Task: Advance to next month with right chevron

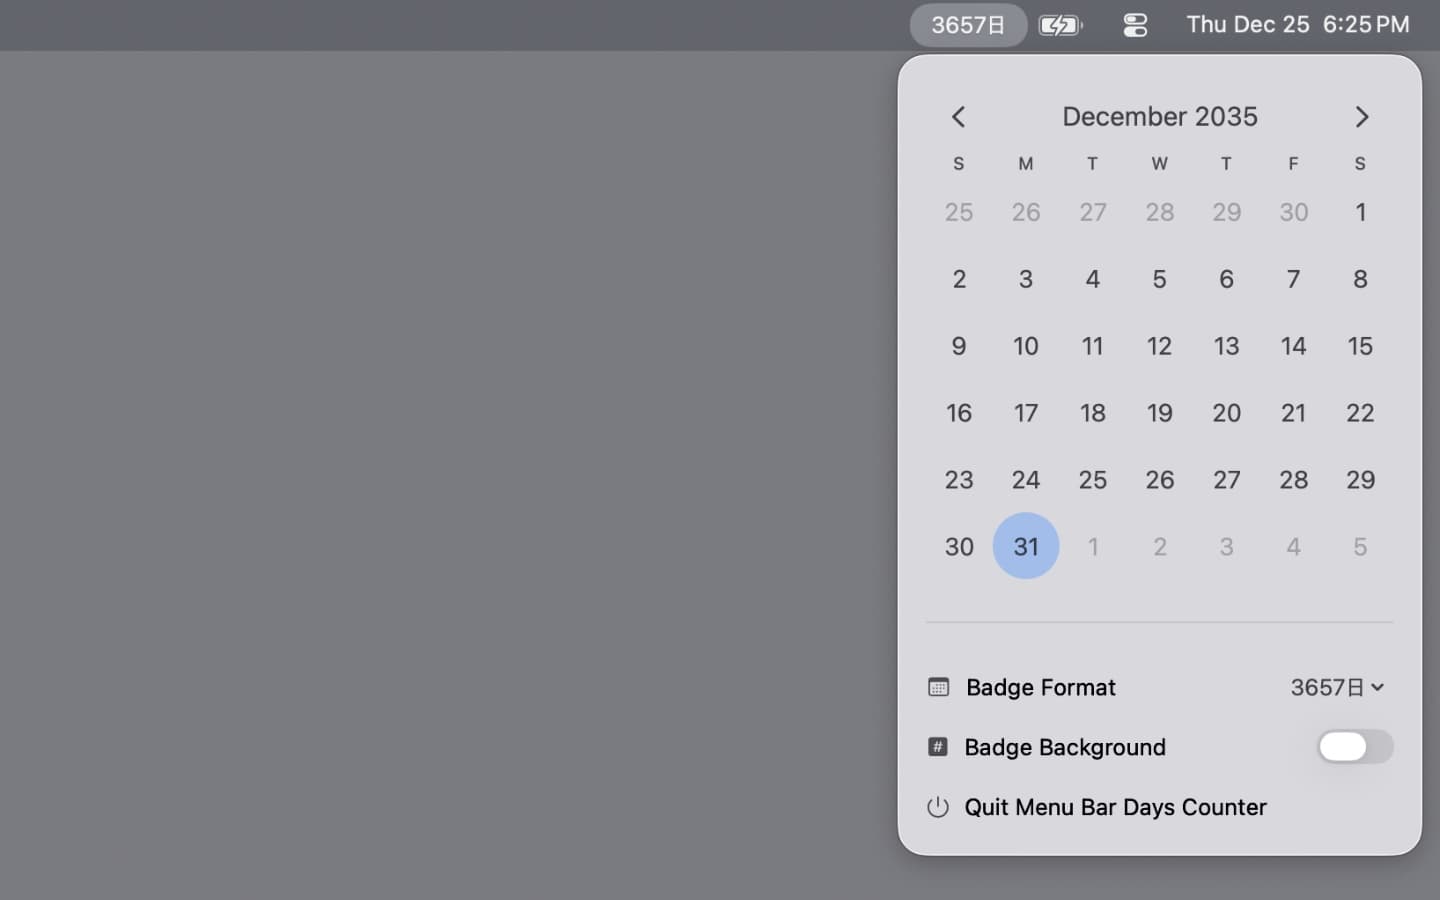Action: coord(1361,117)
